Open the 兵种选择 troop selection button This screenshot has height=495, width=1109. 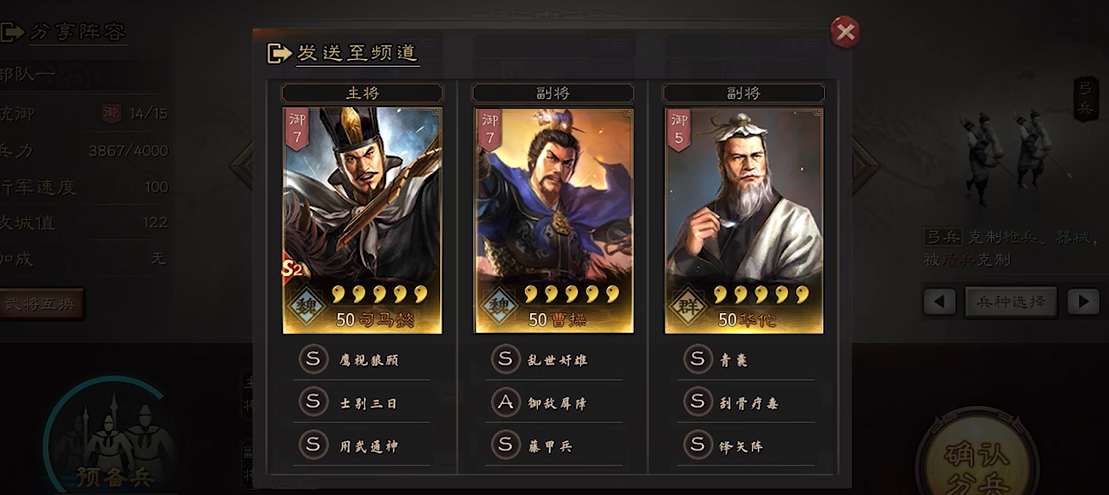tap(1011, 302)
